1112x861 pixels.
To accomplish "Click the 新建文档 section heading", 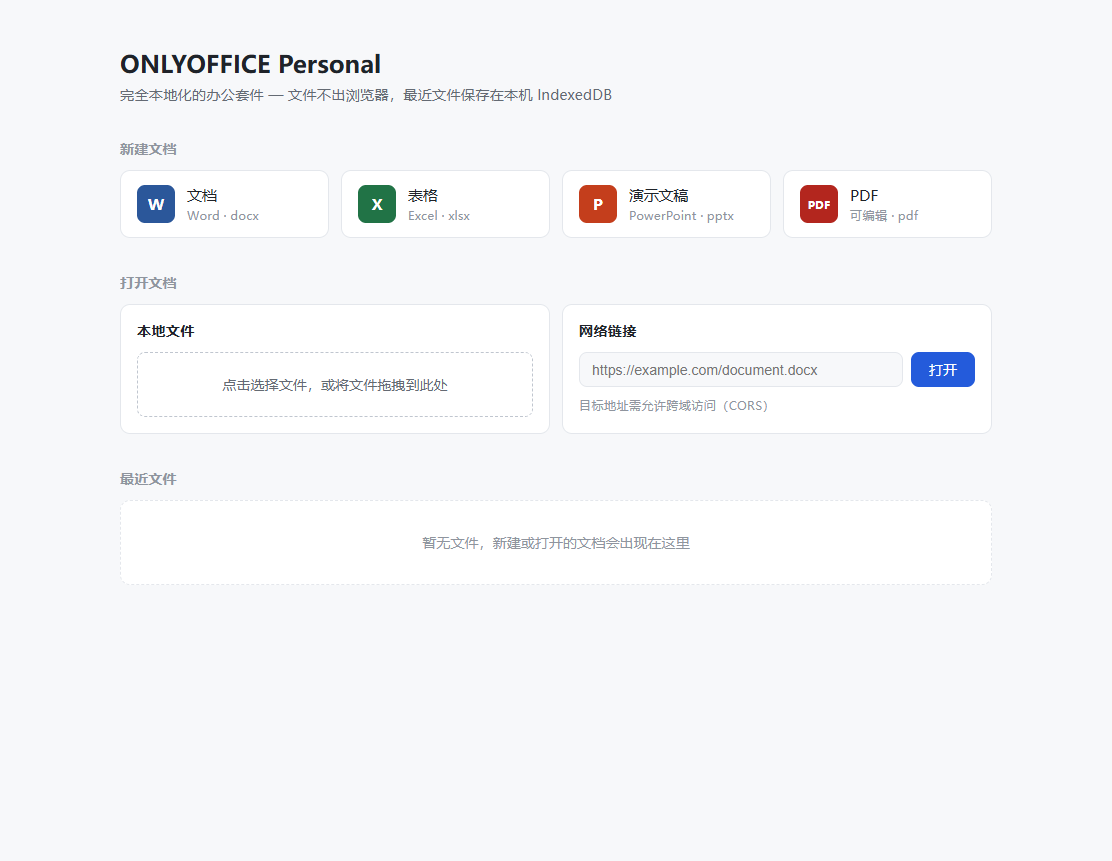I will 148,150.
